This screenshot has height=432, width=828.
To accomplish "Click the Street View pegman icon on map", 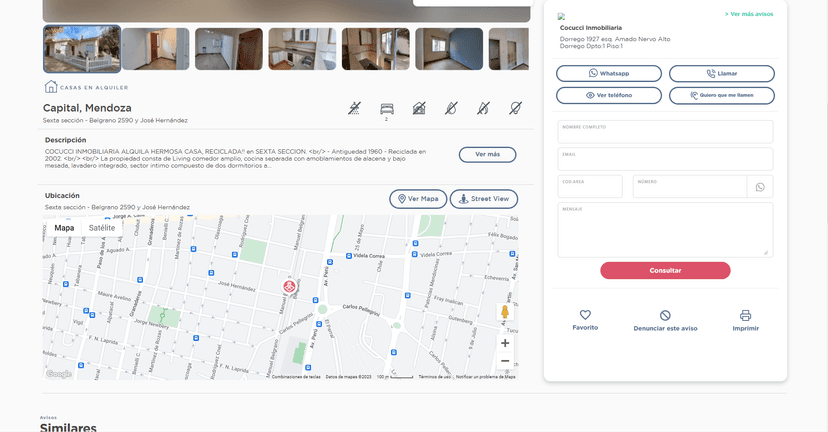I will [x=505, y=312].
